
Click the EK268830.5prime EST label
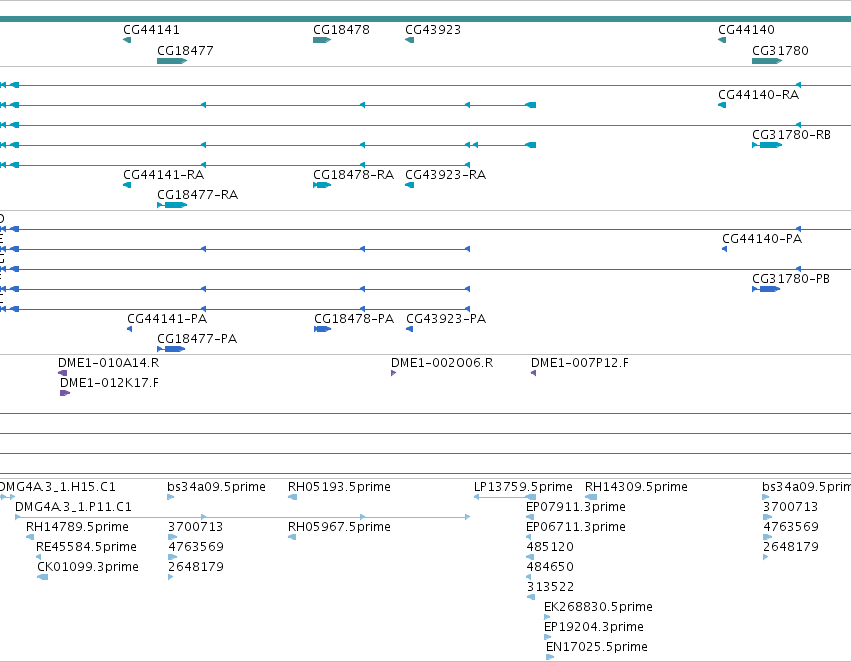pos(598,607)
